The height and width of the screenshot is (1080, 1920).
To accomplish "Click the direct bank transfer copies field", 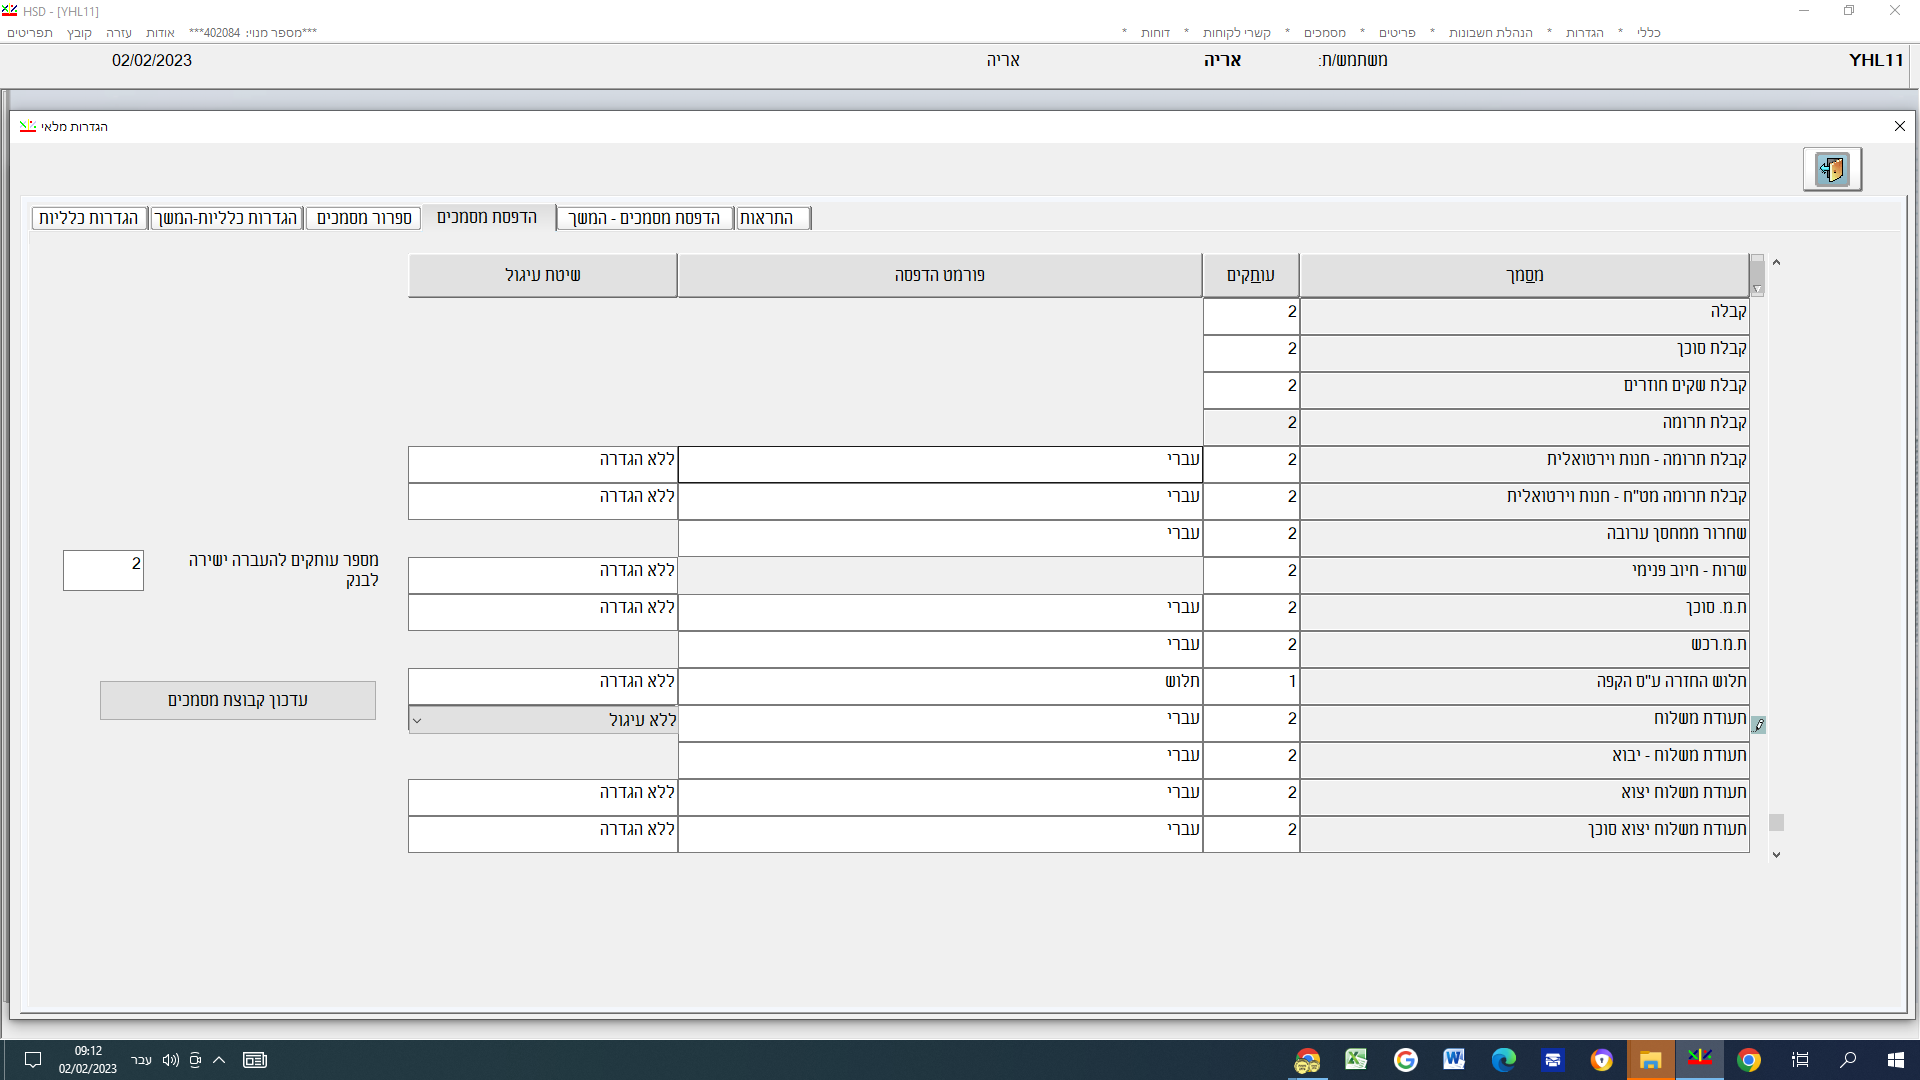I will click(x=103, y=570).
